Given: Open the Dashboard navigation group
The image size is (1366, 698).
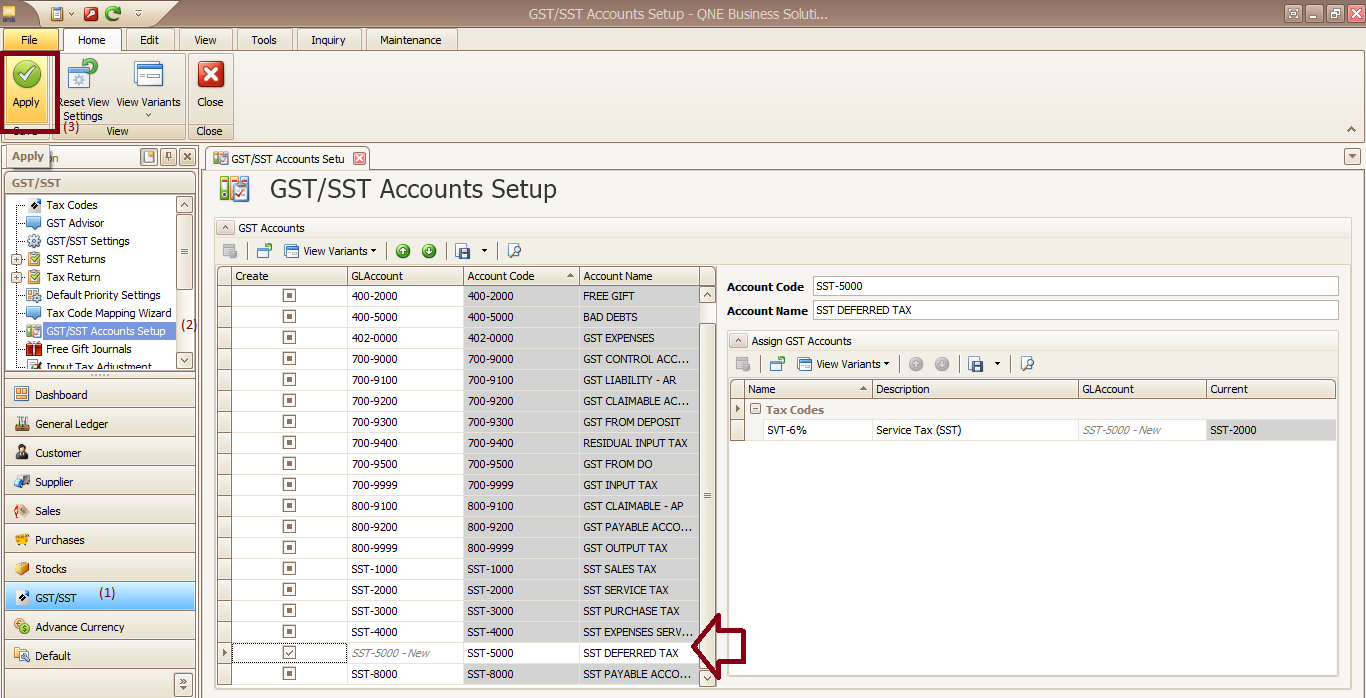Looking at the screenshot, I should tap(100, 395).
